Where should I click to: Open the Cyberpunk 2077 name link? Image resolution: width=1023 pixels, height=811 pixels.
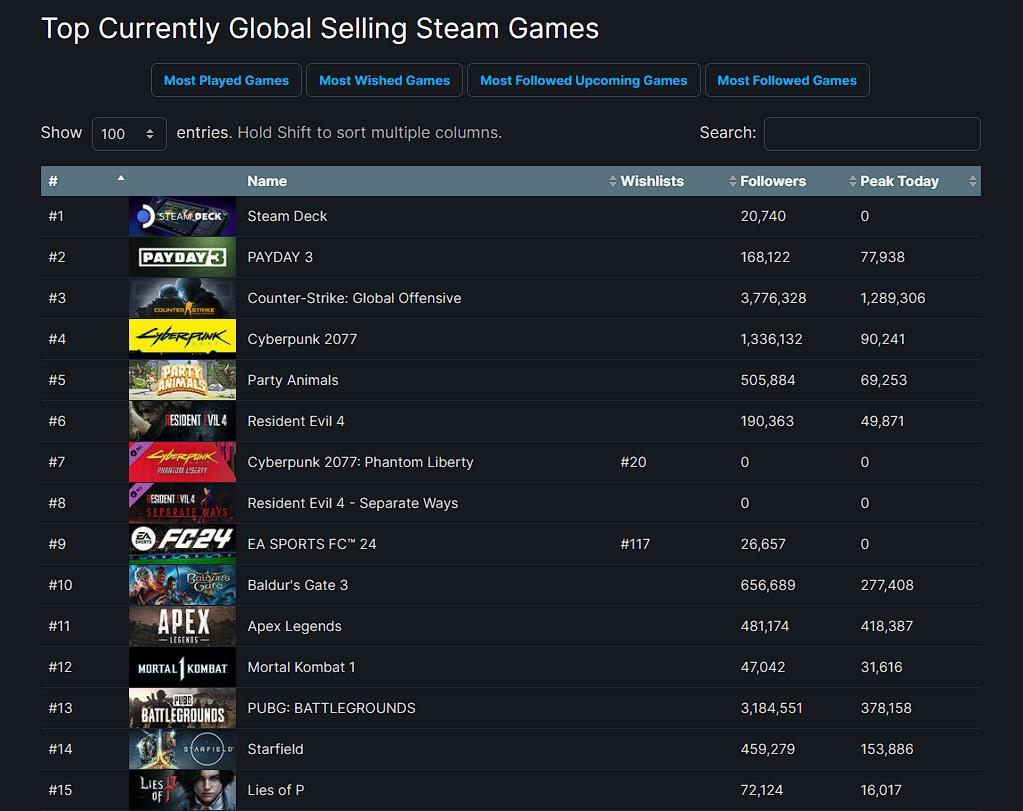(x=302, y=339)
